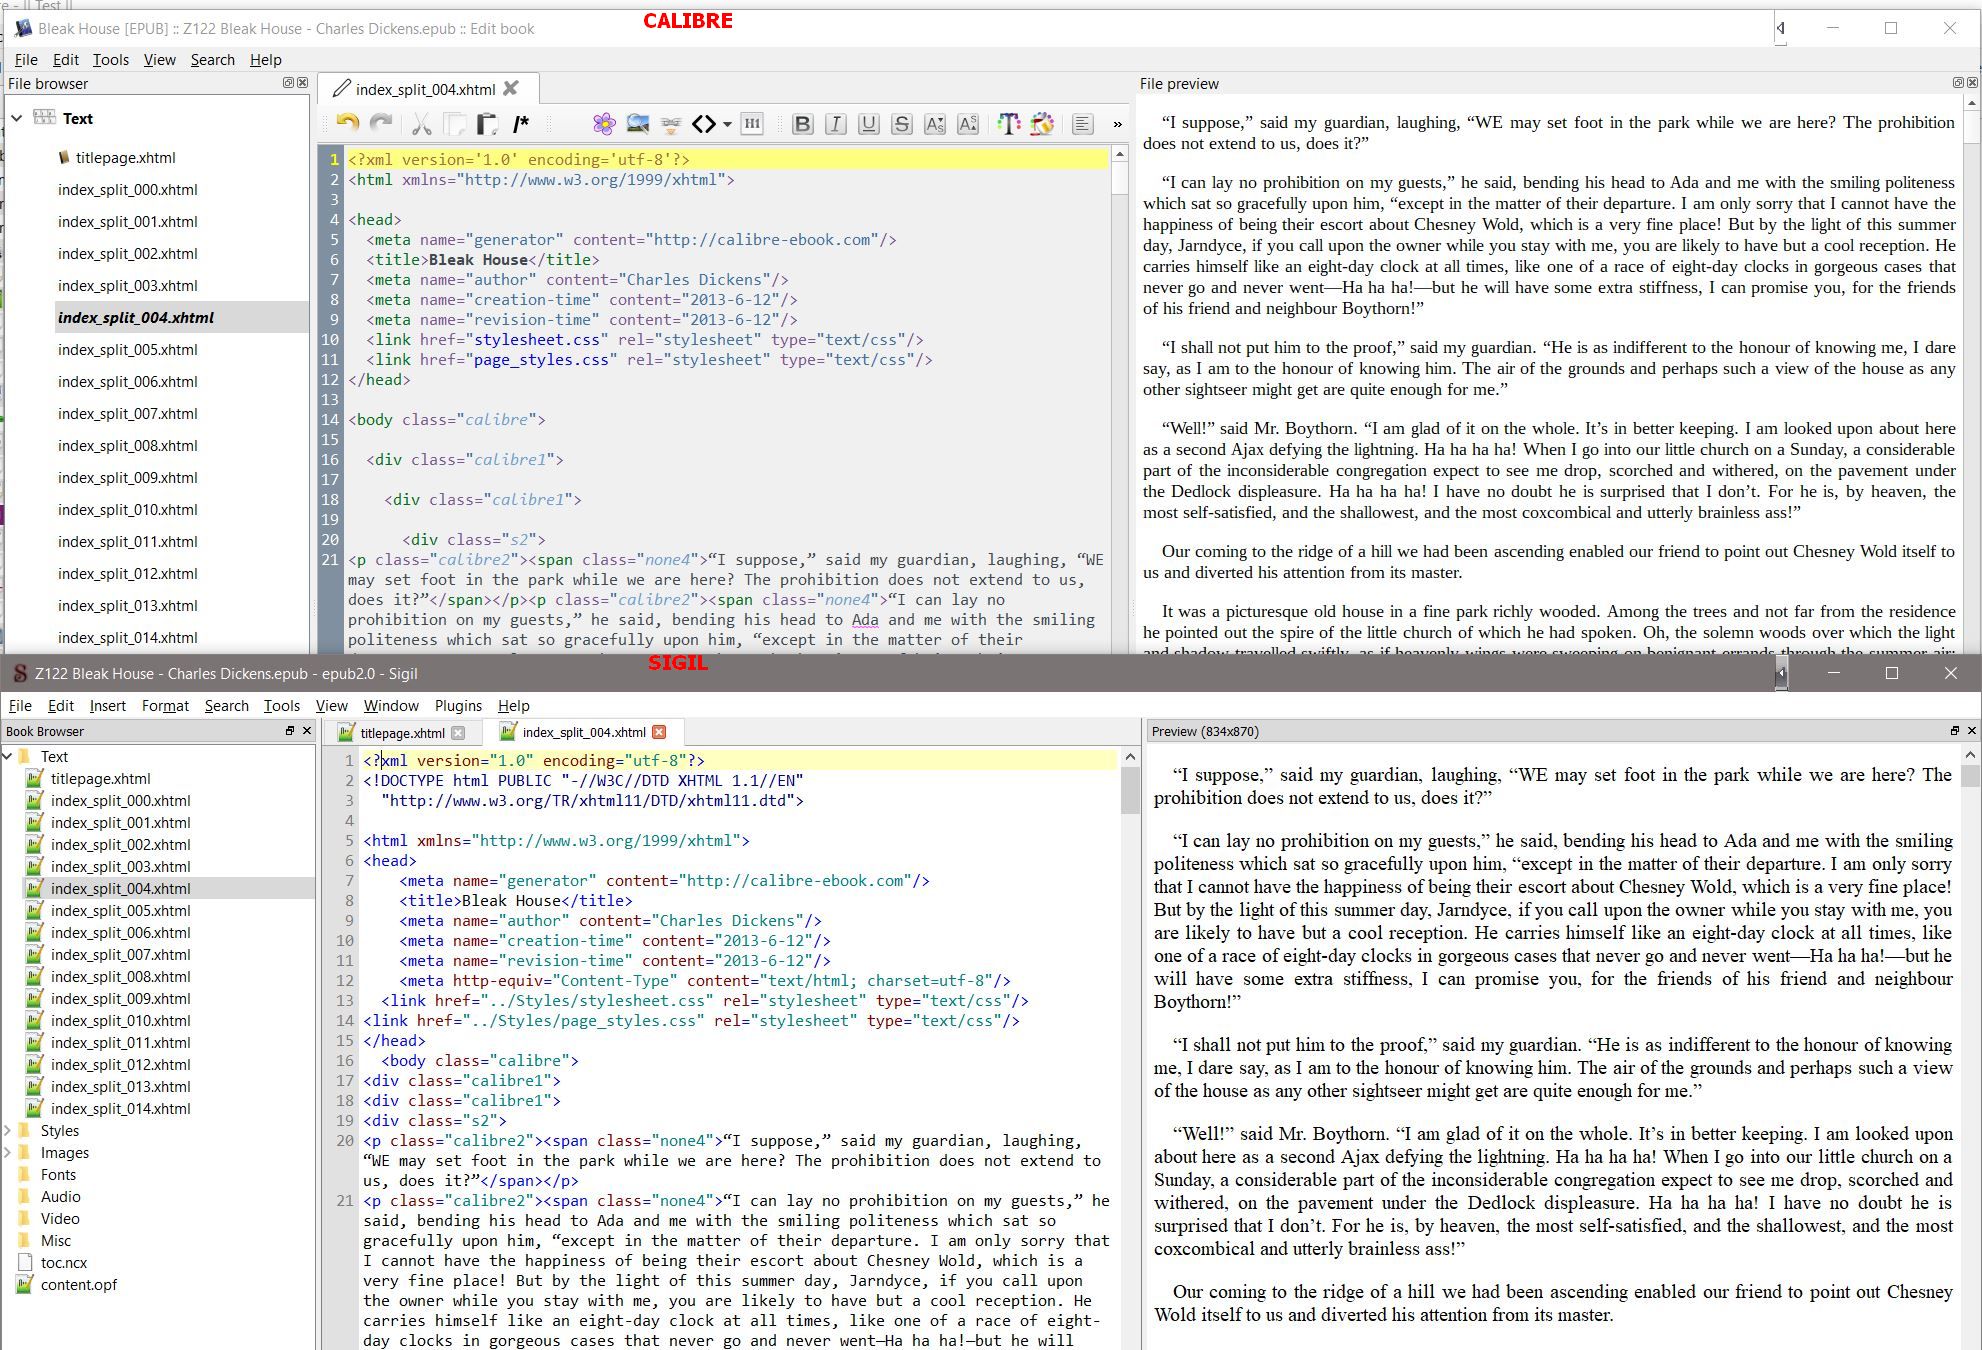Select content.opf in Sigil Book Browser
Image resolution: width=1982 pixels, height=1350 pixels.
78,1285
